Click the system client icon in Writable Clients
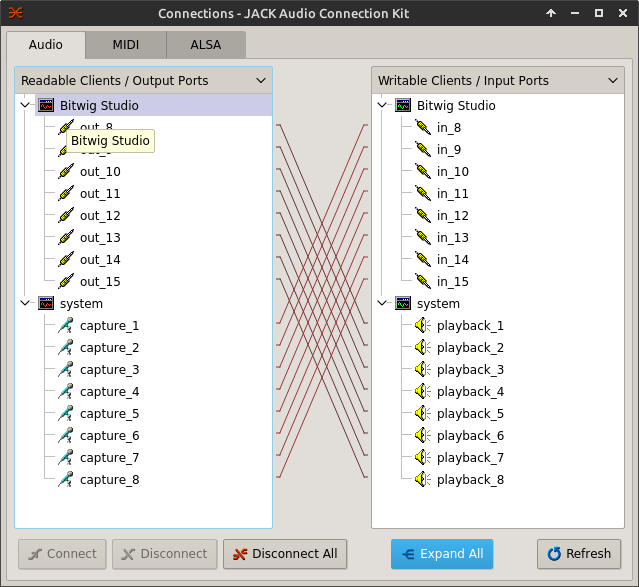This screenshot has width=639, height=587. point(403,304)
